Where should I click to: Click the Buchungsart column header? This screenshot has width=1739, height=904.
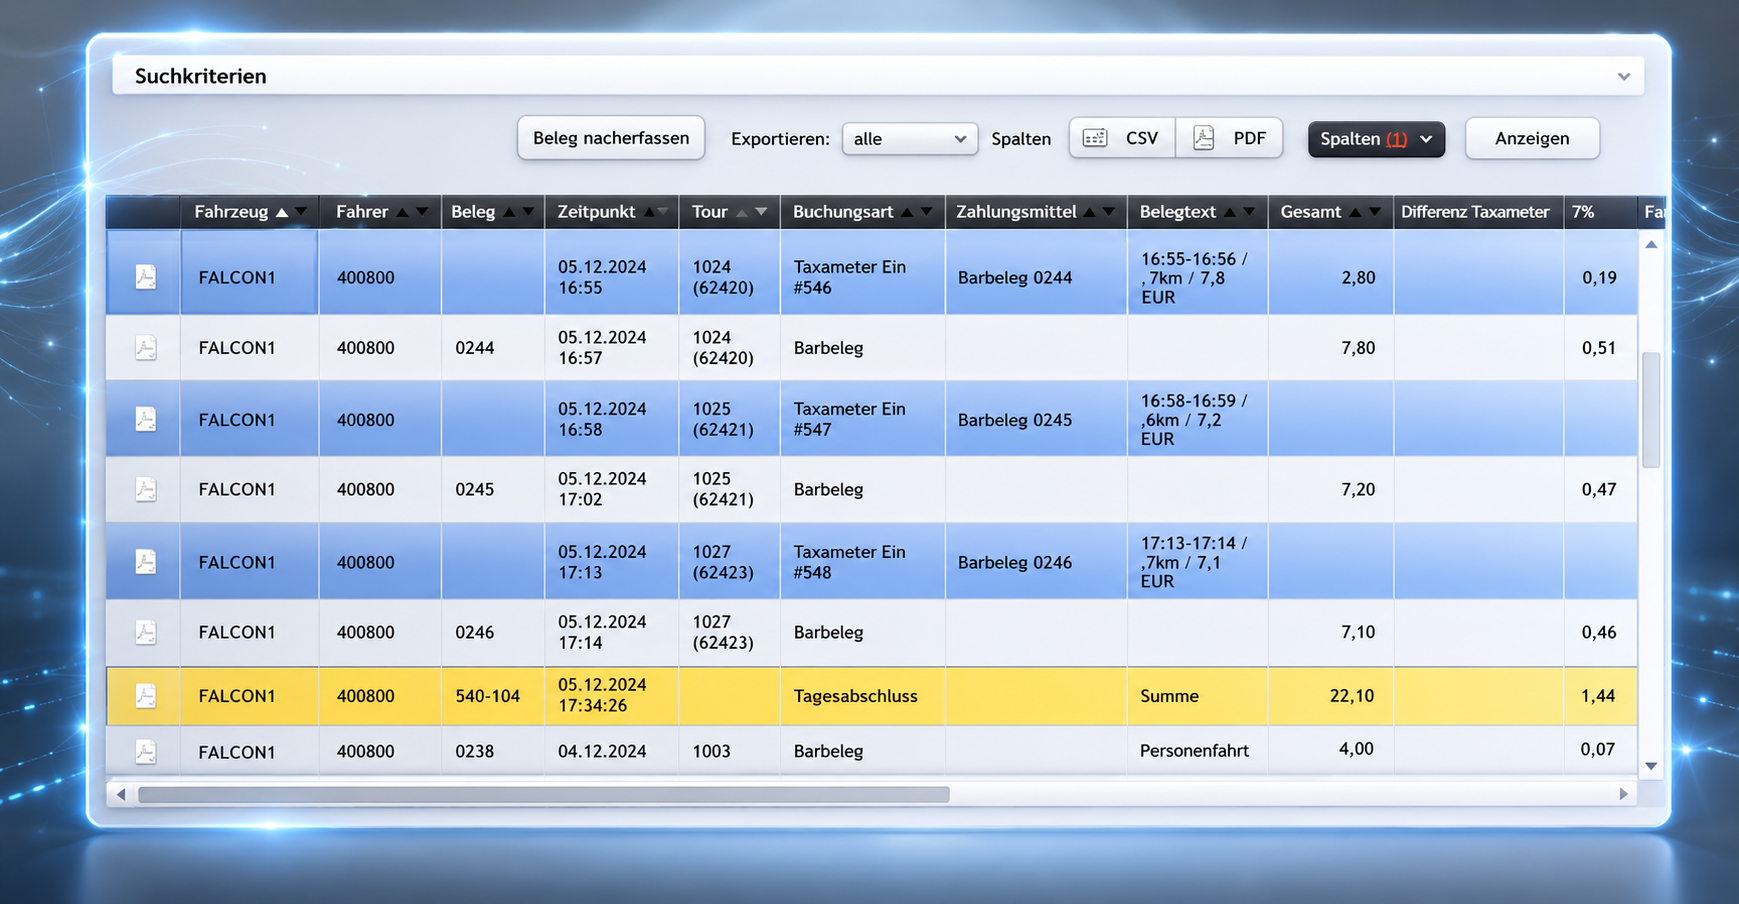click(x=843, y=212)
